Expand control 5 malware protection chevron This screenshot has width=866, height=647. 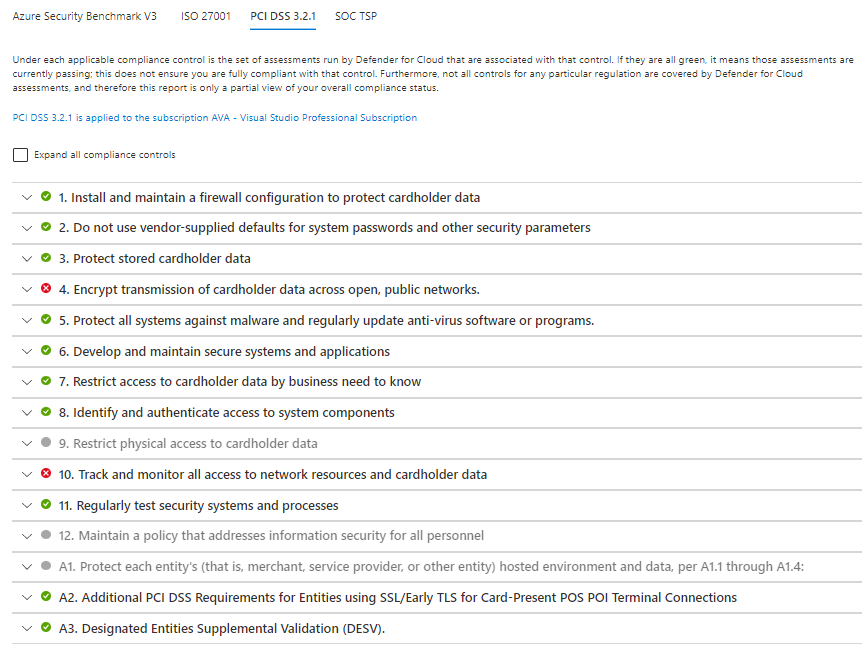coord(27,320)
